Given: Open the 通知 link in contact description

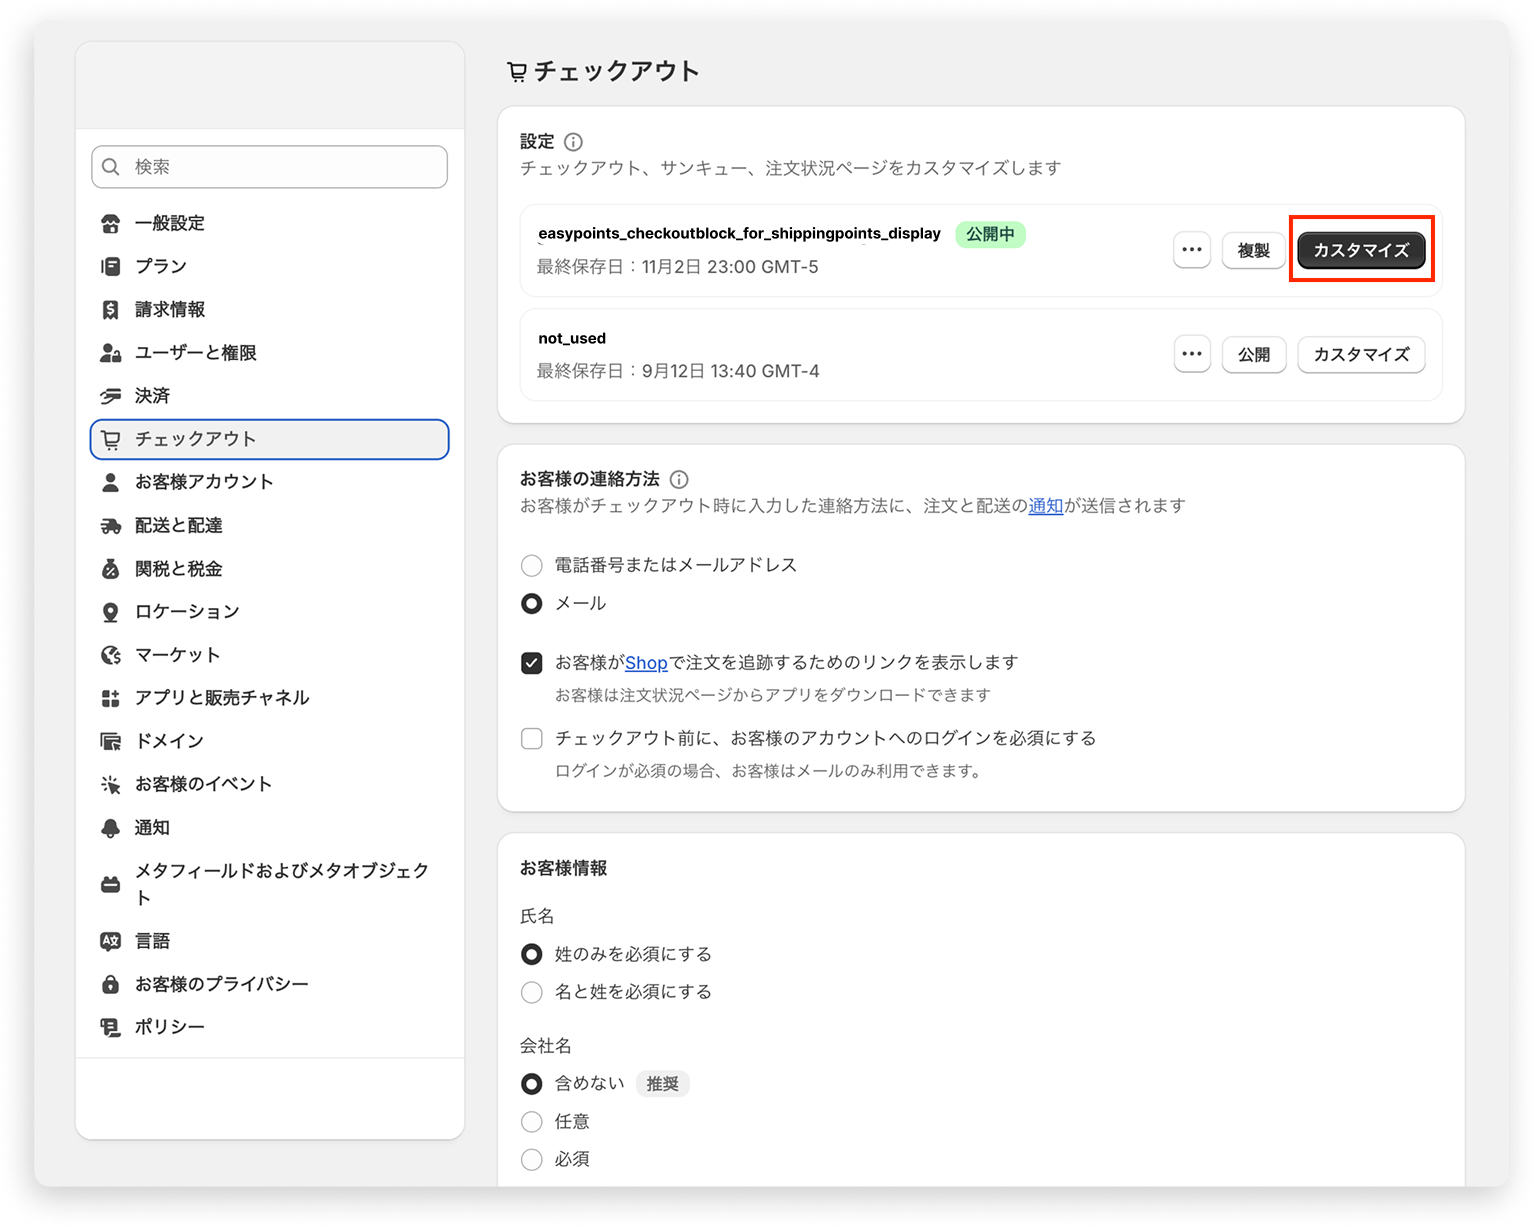Looking at the screenshot, I should (x=1045, y=506).
